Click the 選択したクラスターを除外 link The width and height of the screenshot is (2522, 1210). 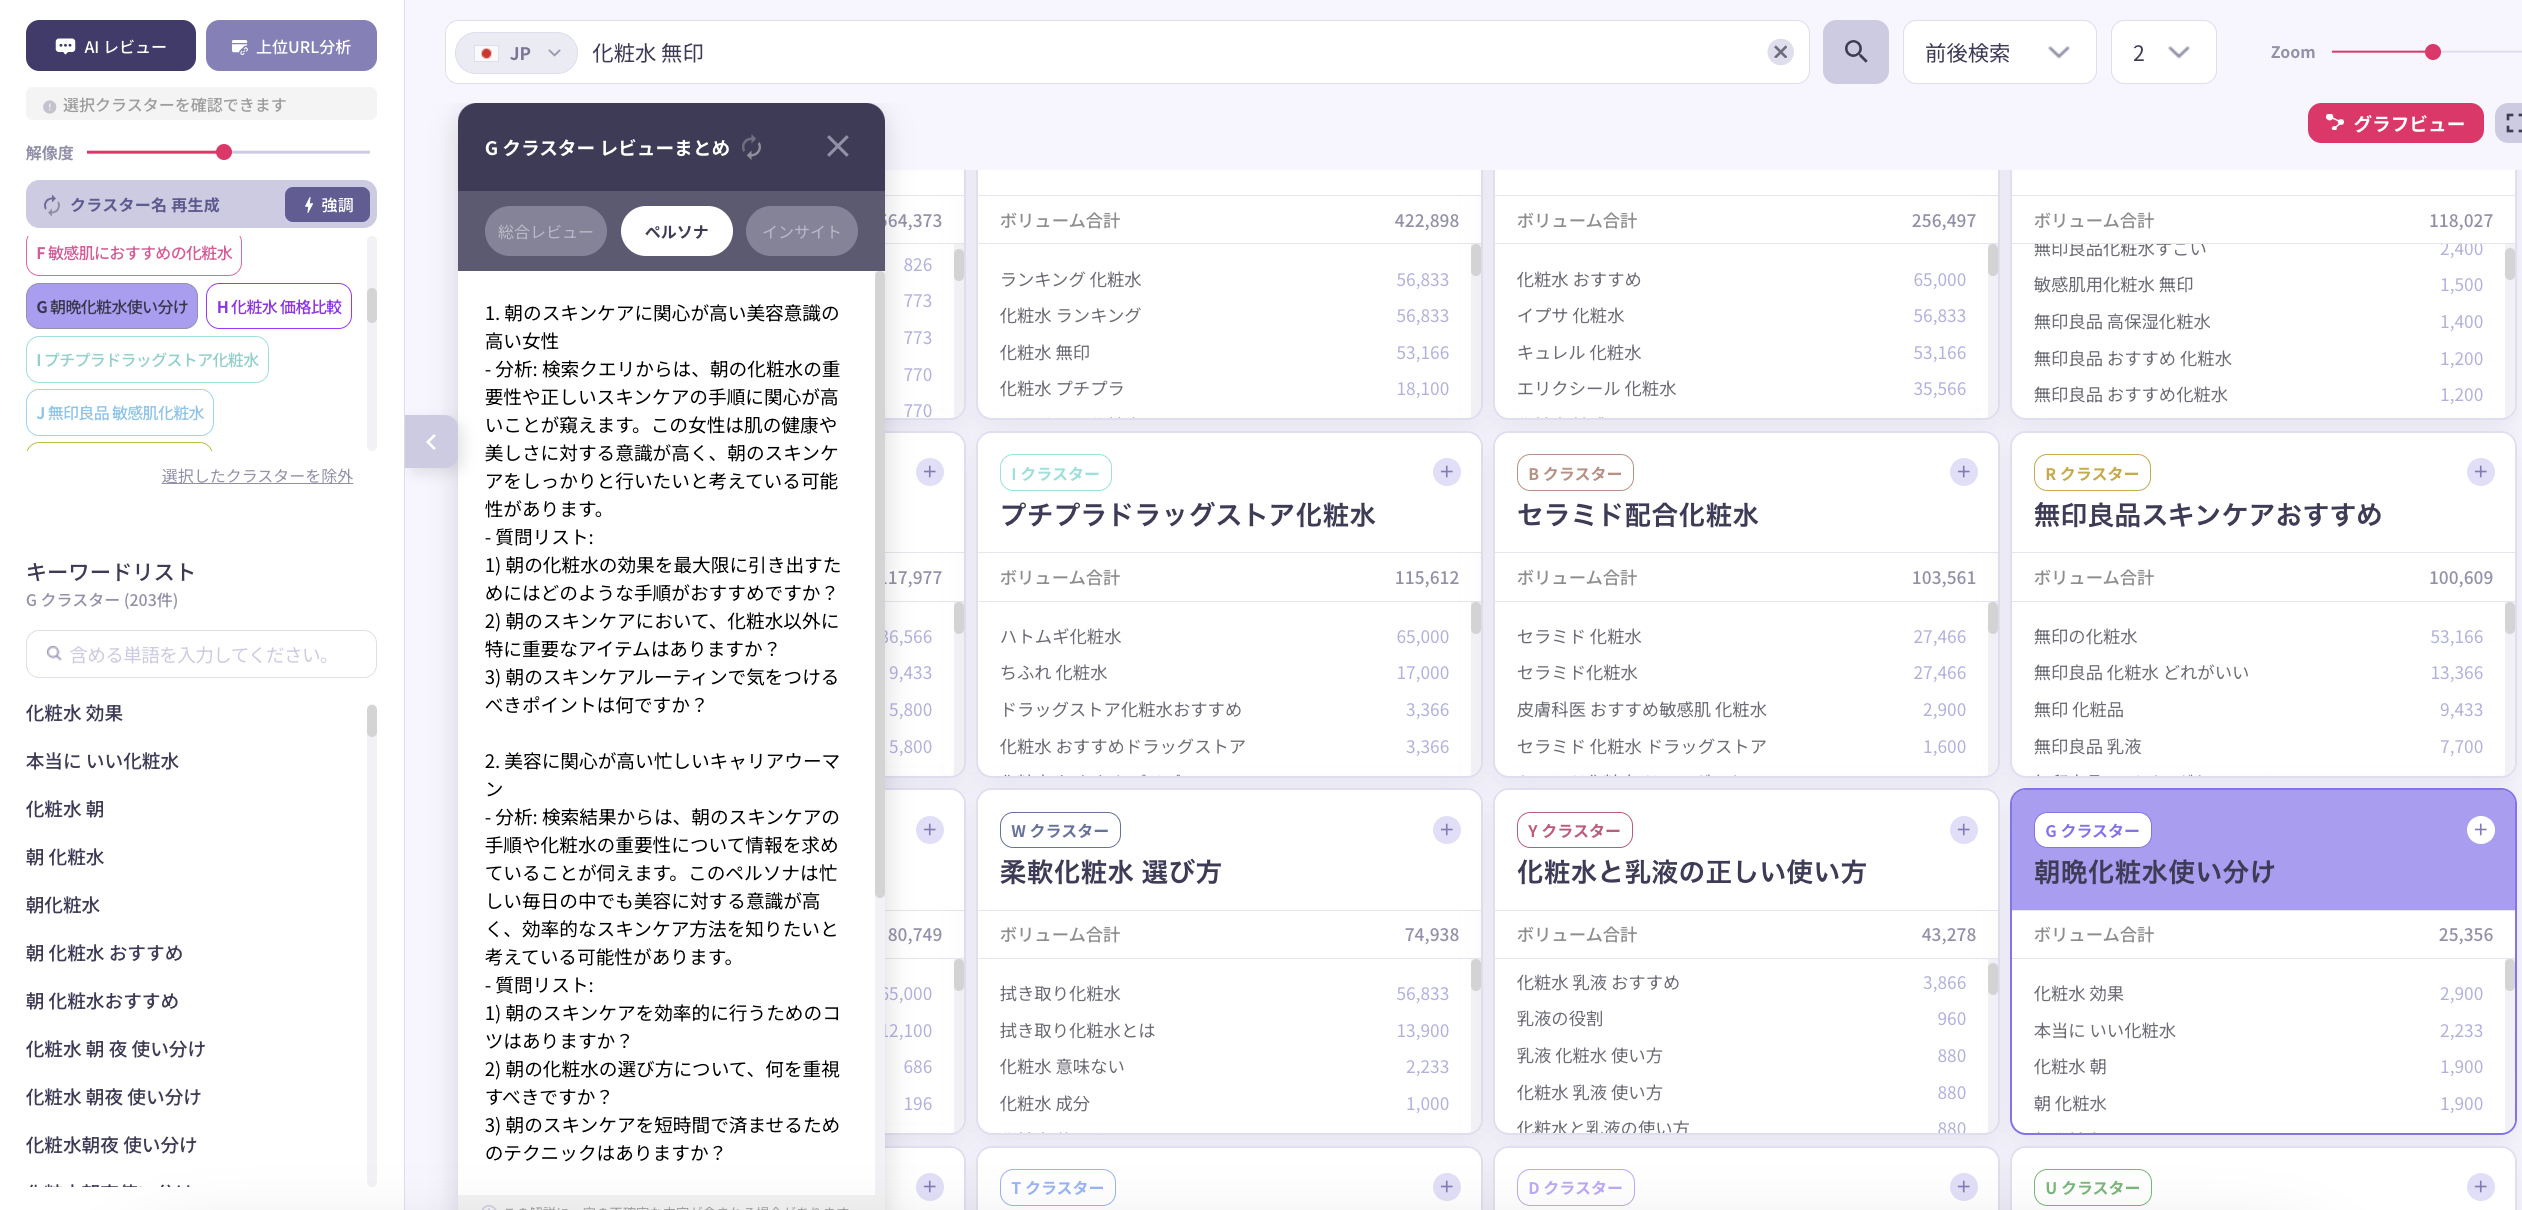tap(257, 476)
